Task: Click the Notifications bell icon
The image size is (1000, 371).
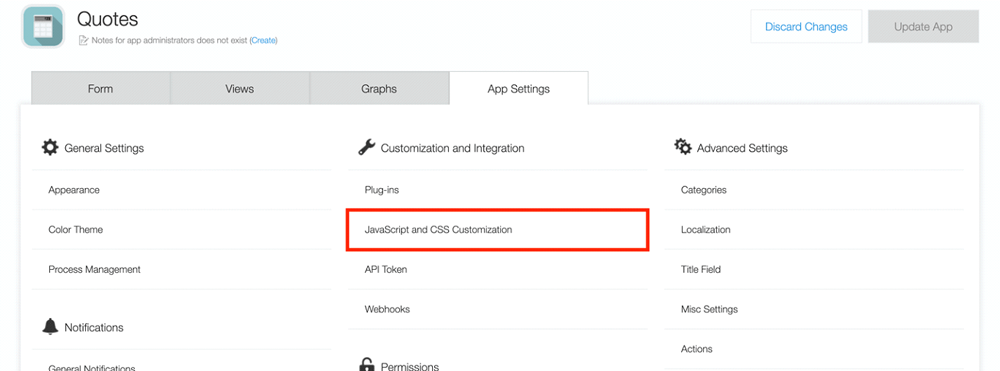Action: (50, 326)
